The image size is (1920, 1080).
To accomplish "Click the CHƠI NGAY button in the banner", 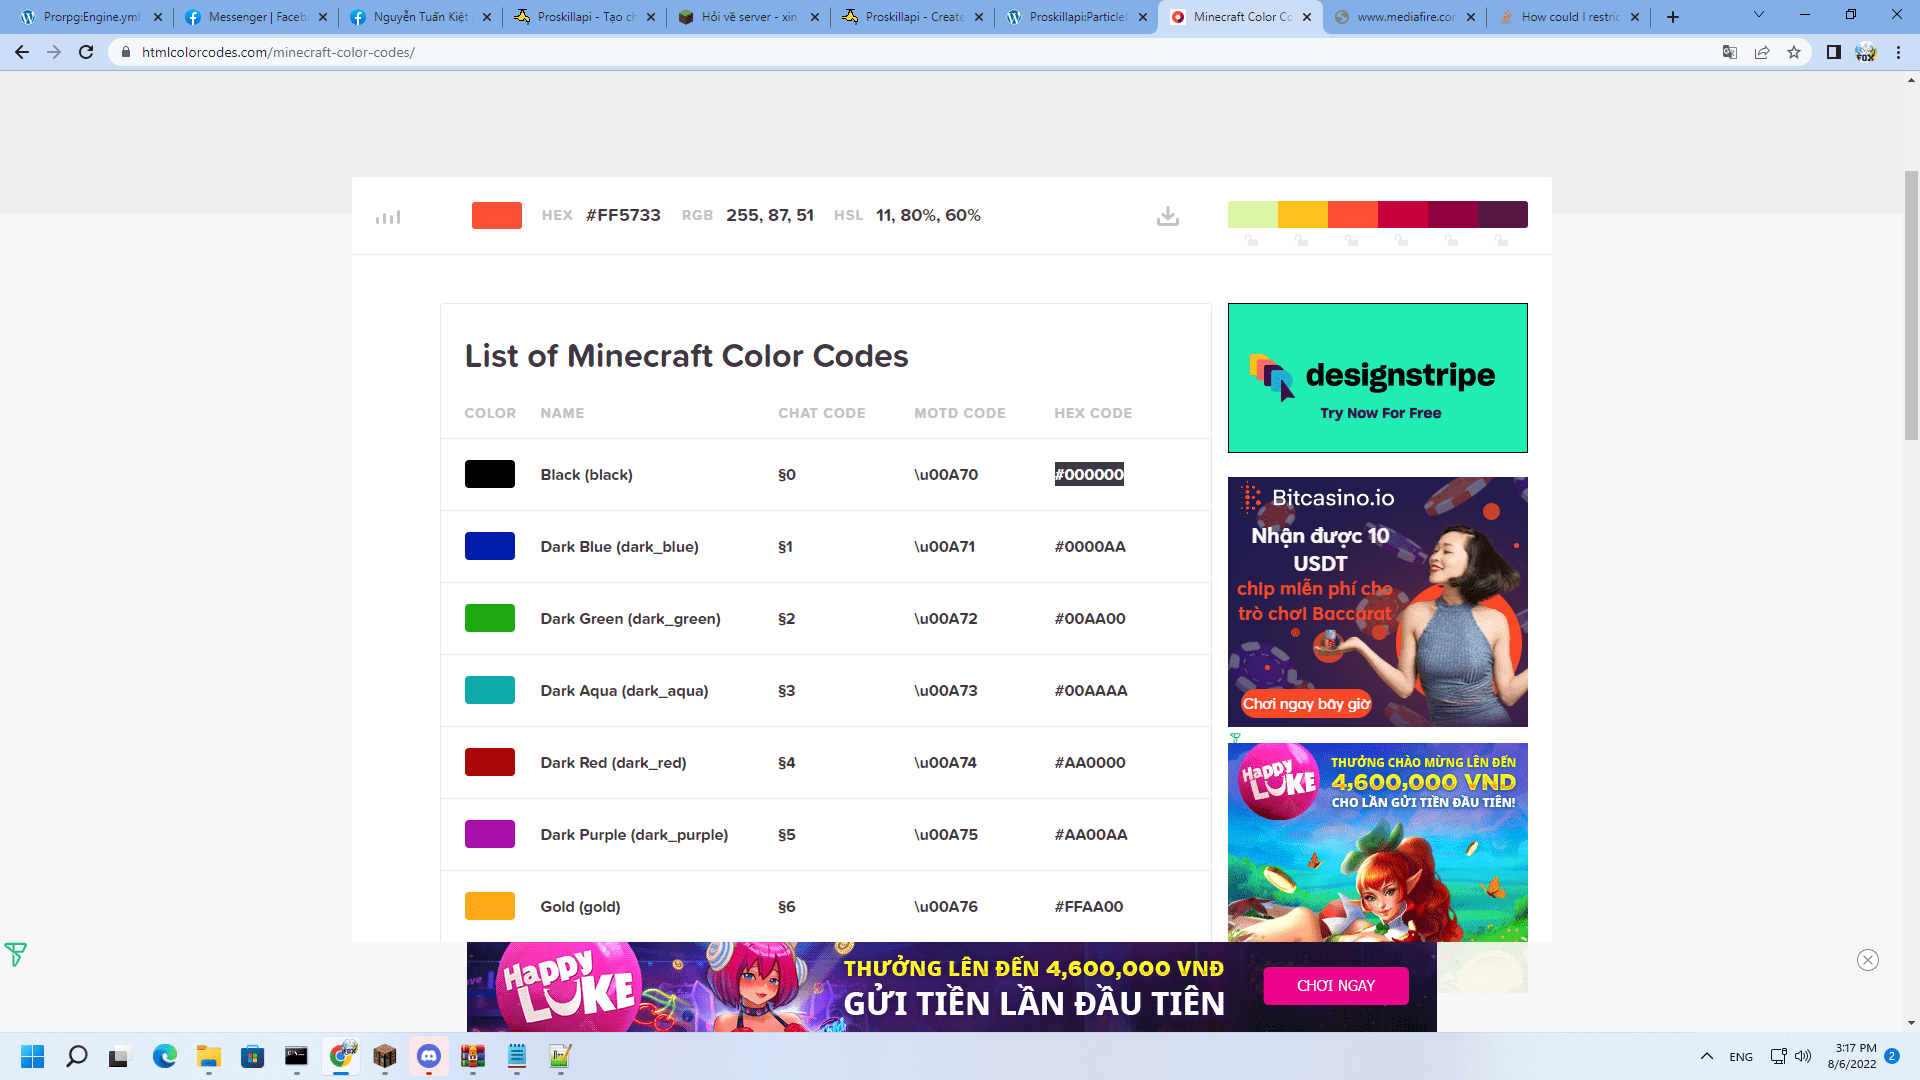I will pos(1335,986).
